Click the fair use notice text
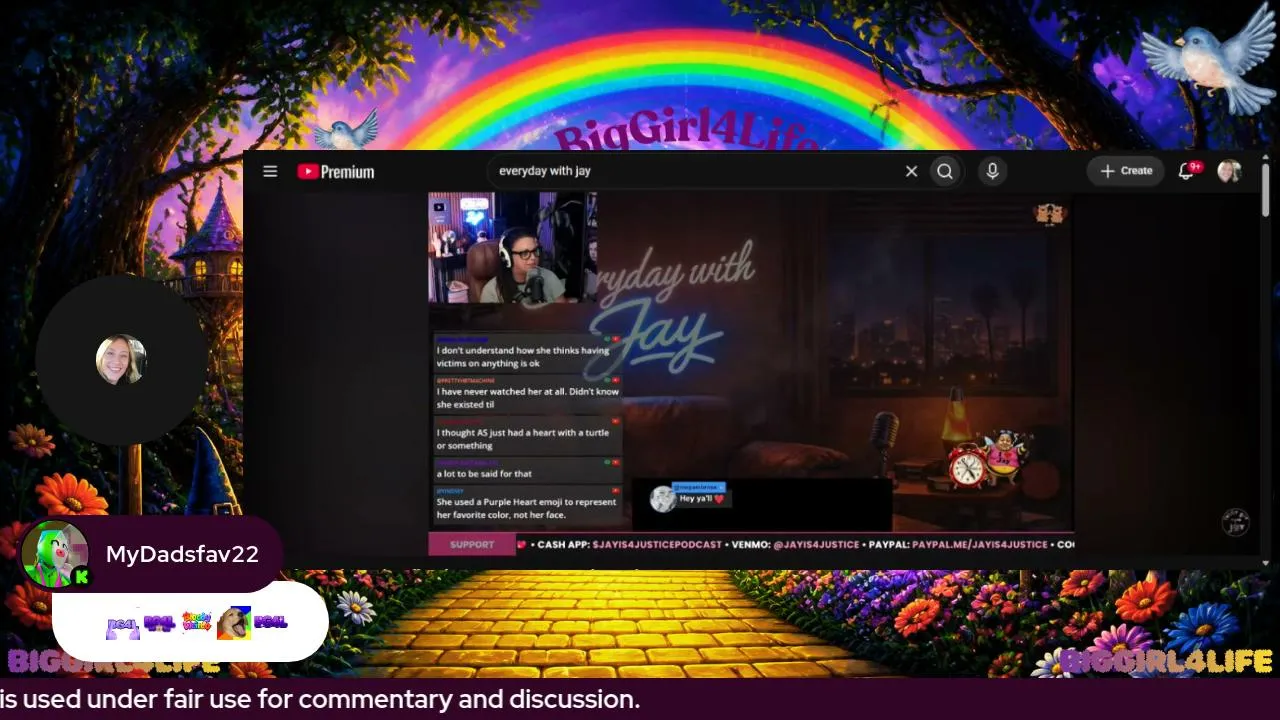 point(320,700)
